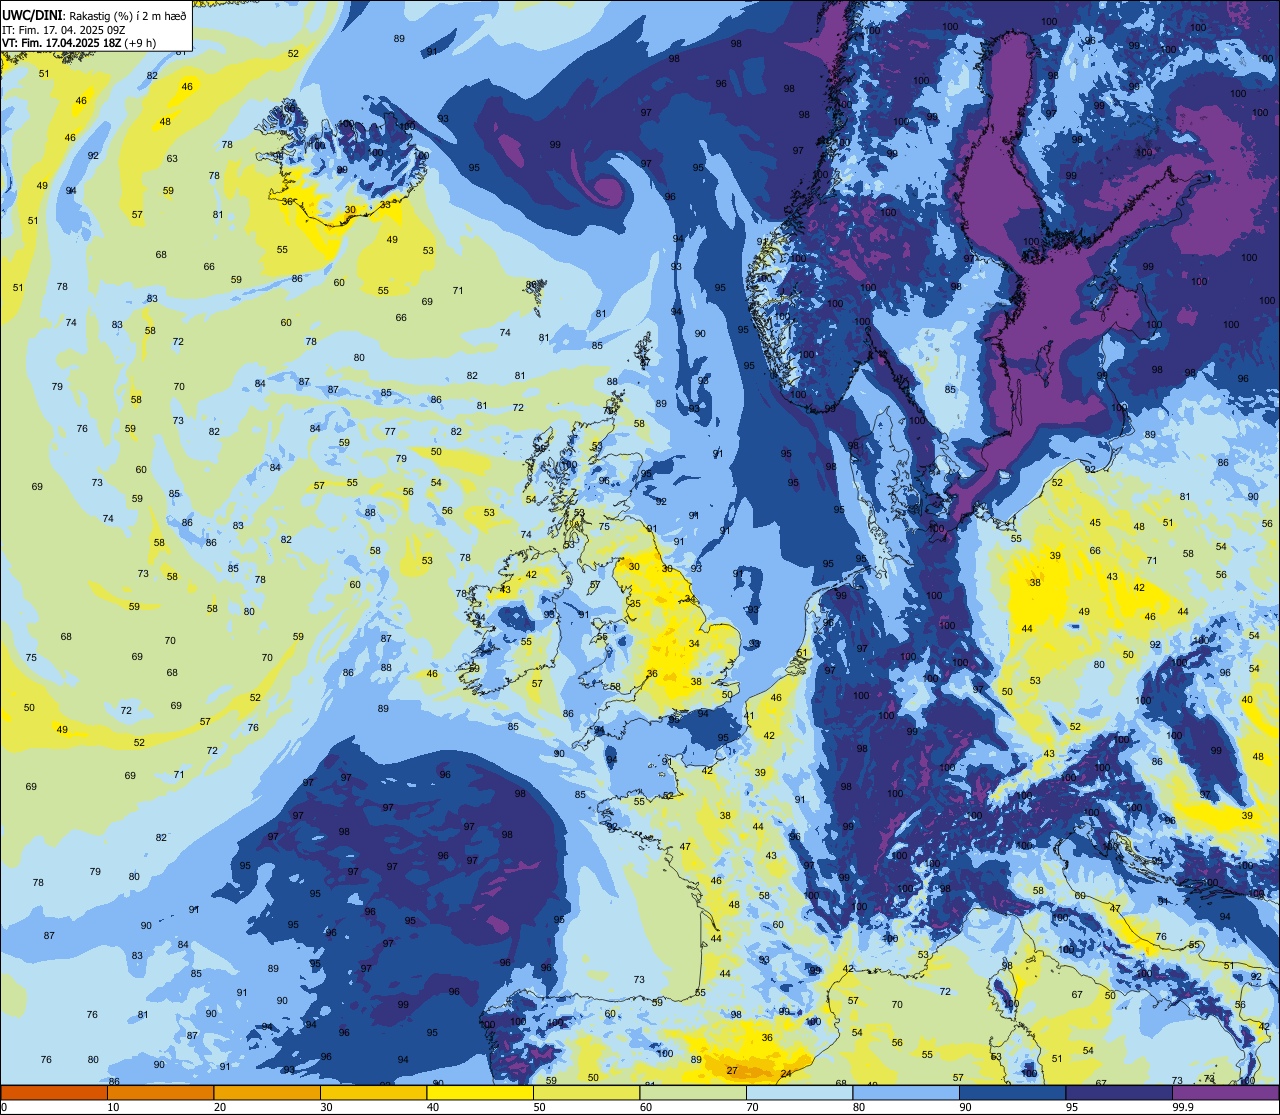This screenshot has width=1280, height=1115.
Task: Click the pale blue 70–80 legend segment
Action: tap(799, 1092)
